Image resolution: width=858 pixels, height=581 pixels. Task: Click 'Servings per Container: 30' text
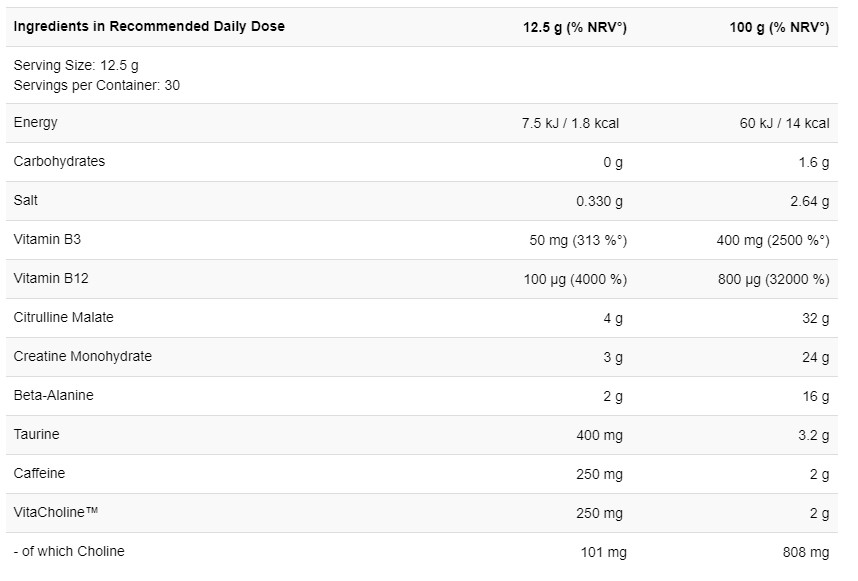97,85
